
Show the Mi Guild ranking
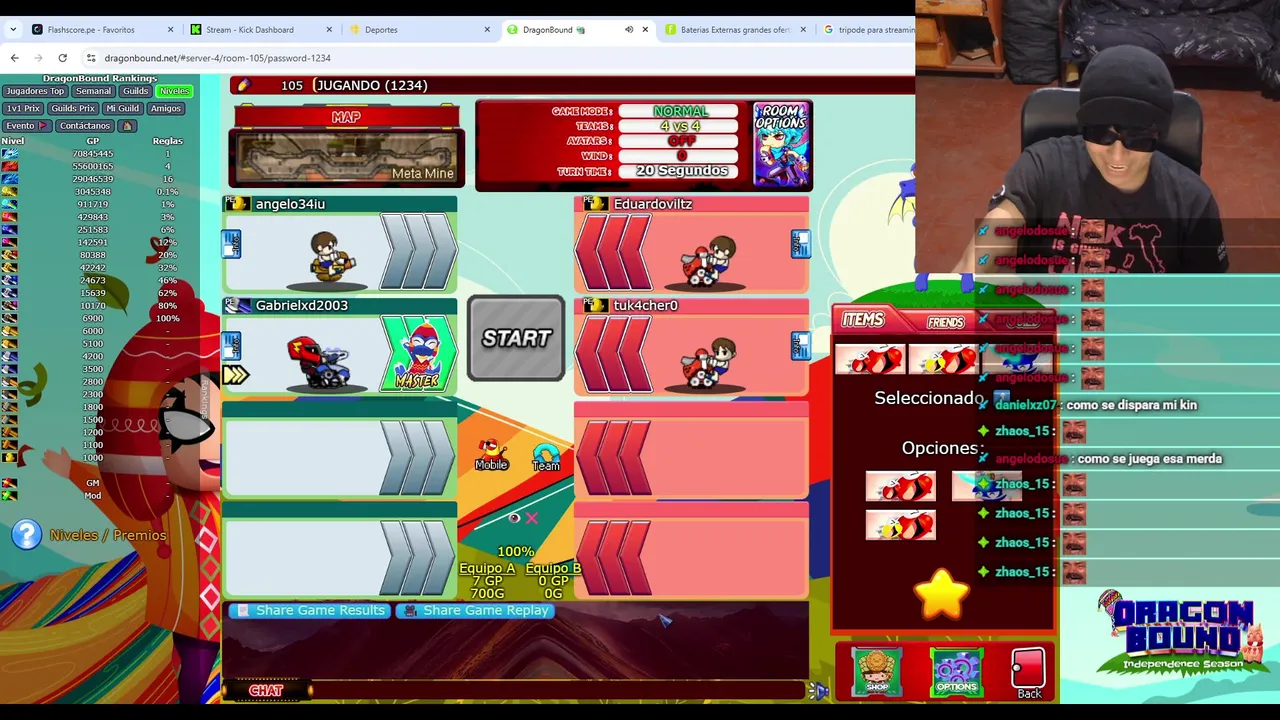(123, 108)
